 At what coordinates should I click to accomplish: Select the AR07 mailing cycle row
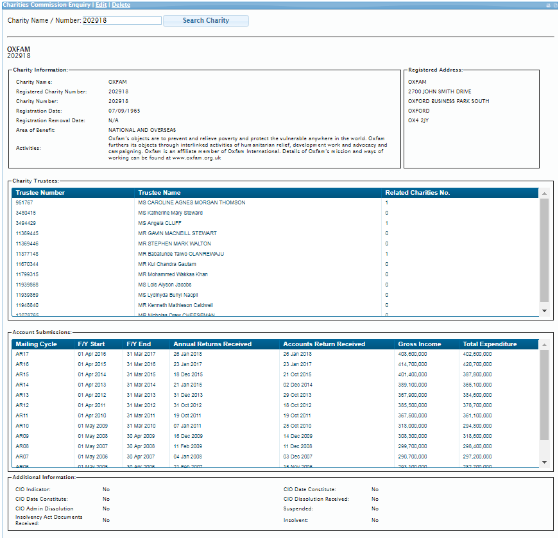tap(275, 457)
